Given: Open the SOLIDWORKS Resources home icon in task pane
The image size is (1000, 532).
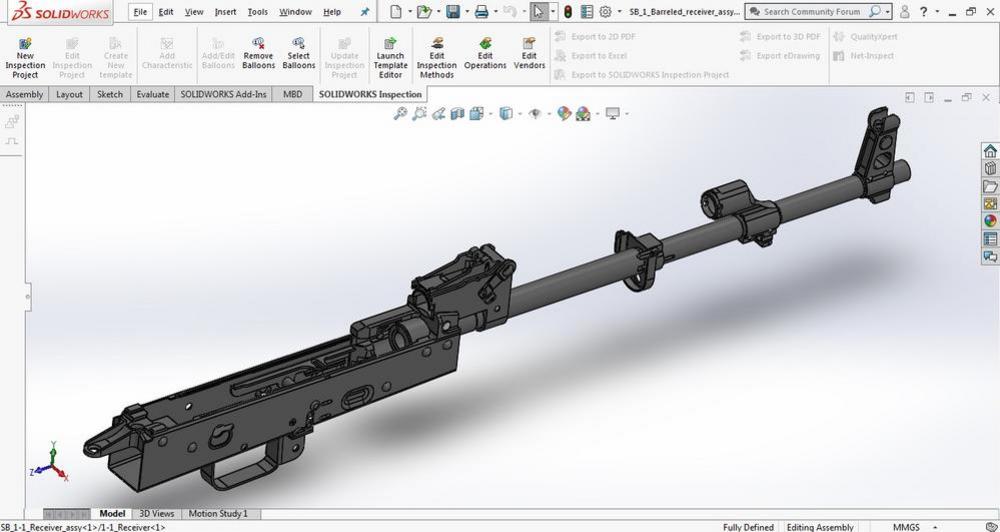Looking at the screenshot, I should 990,151.
